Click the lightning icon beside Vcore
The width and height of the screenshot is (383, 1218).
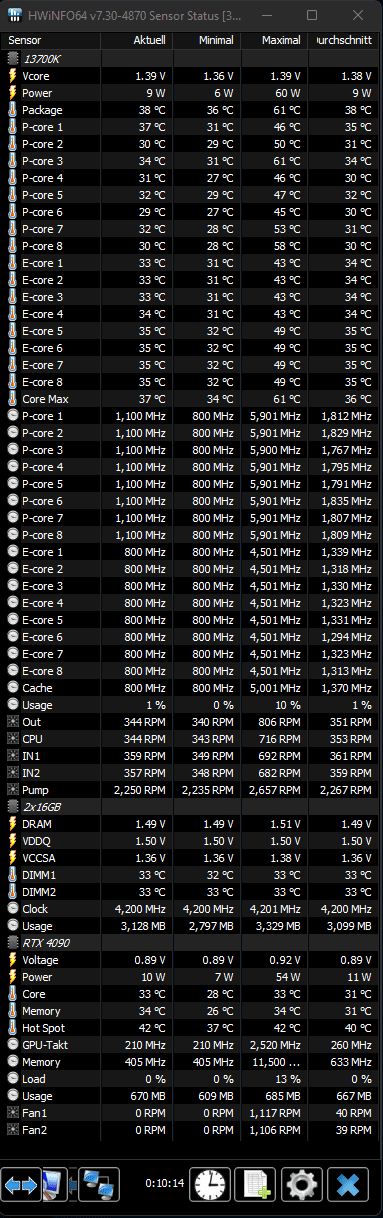(x=12, y=76)
